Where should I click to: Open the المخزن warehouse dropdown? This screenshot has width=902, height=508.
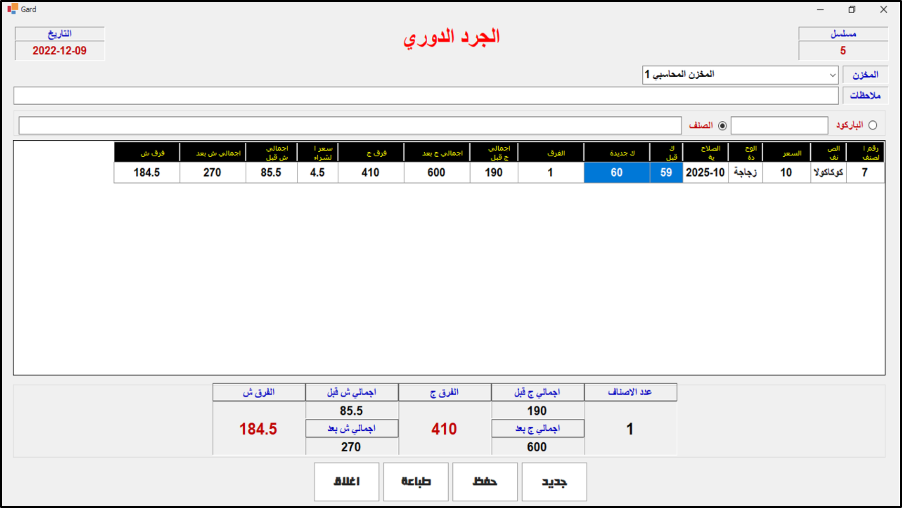740,75
